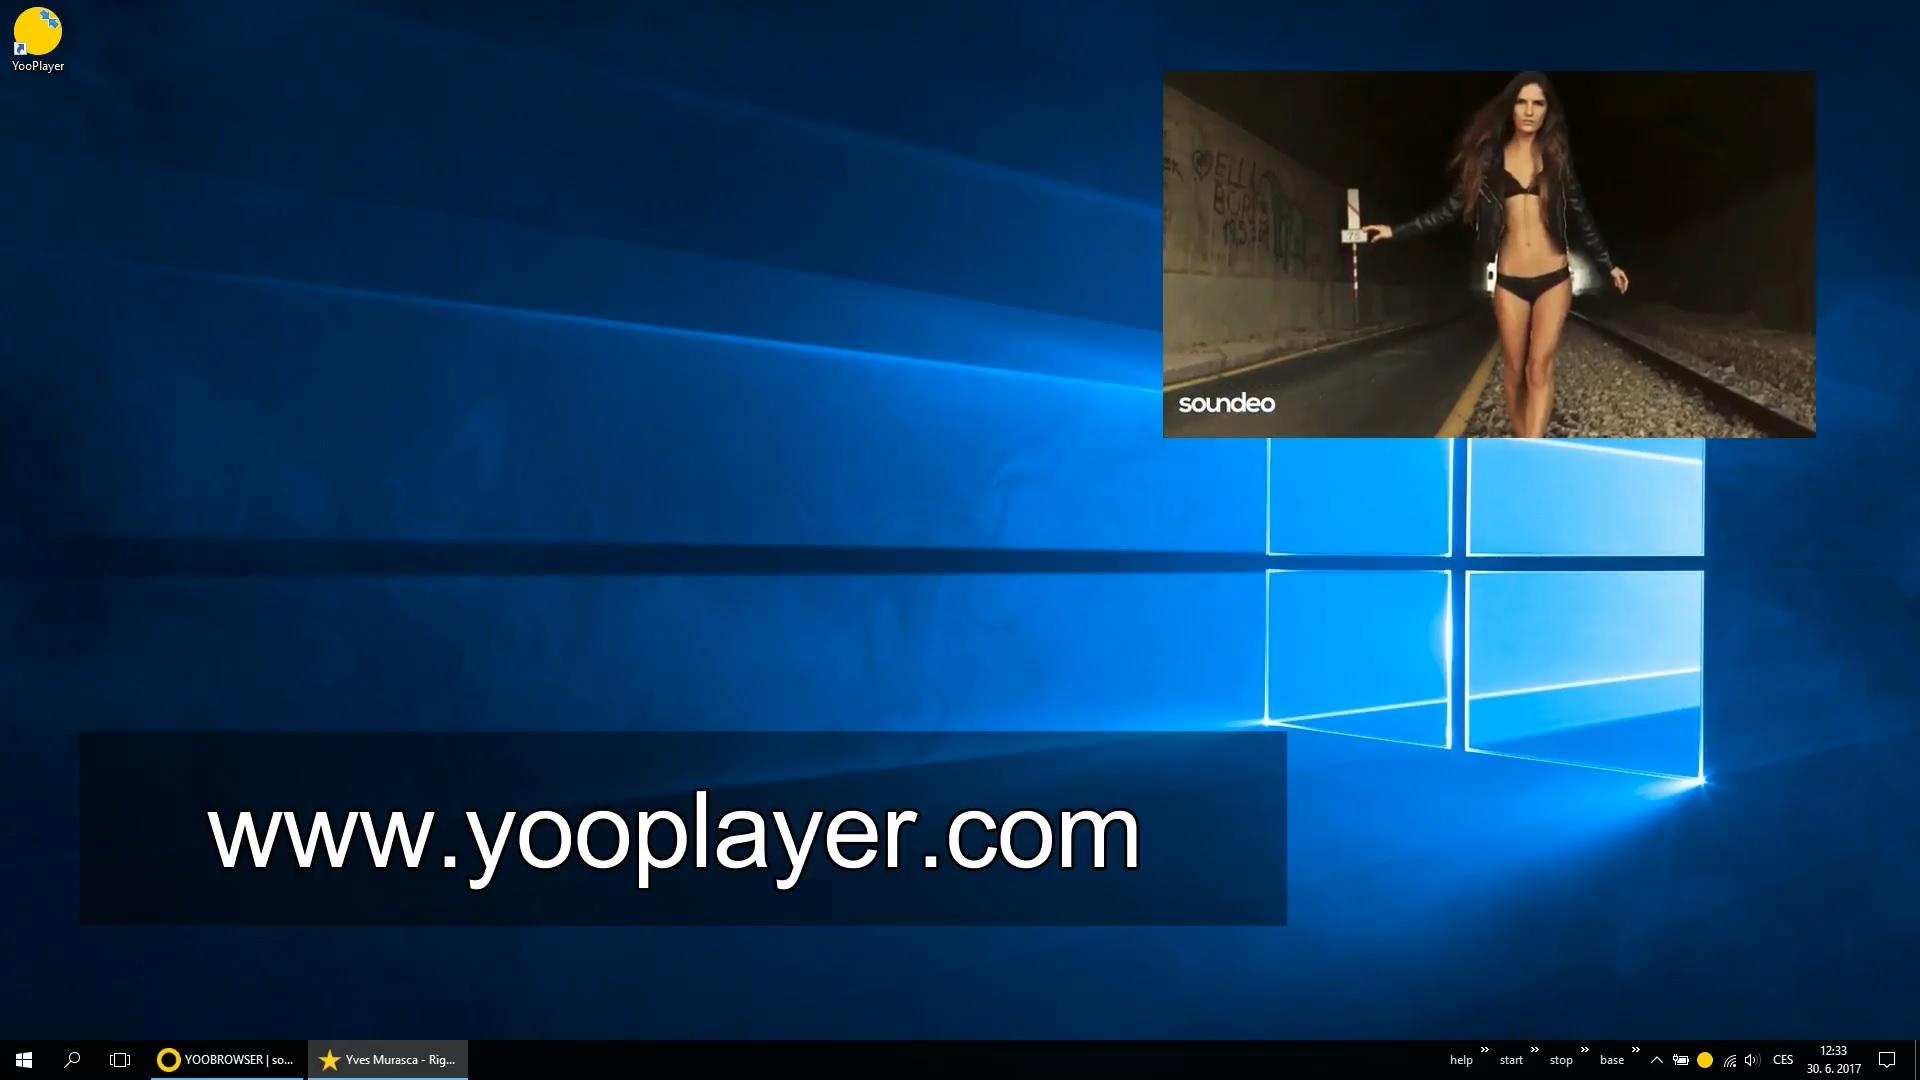This screenshot has height=1080, width=1920.
Task: Open taskbar search magnifier
Action: [72, 1060]
